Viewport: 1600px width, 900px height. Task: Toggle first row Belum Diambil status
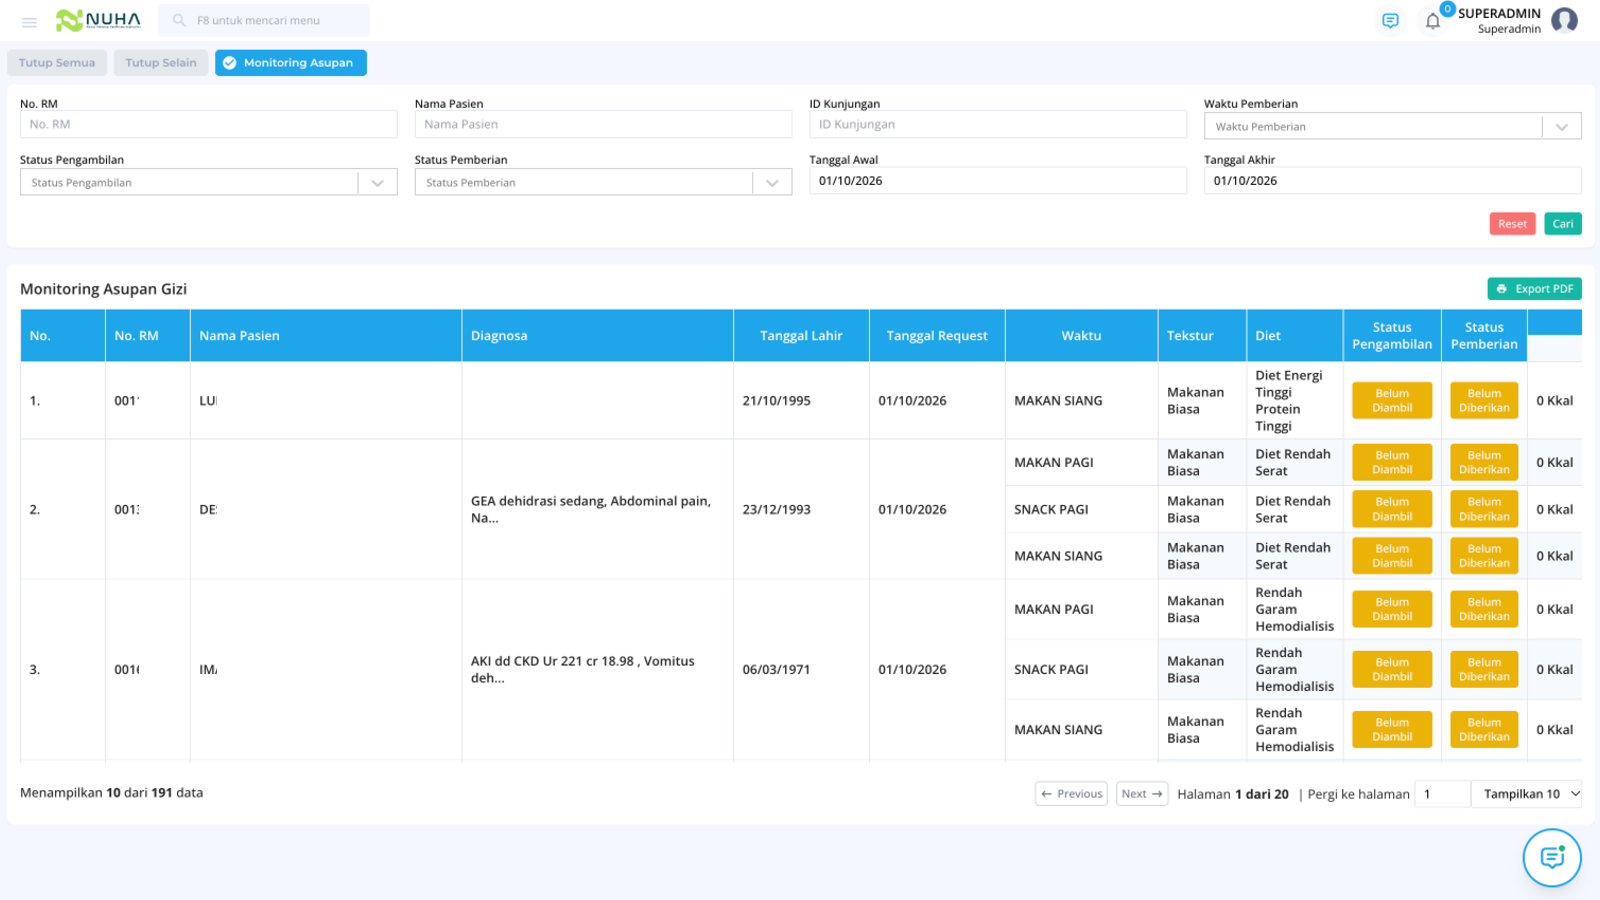coord(1392,401)
